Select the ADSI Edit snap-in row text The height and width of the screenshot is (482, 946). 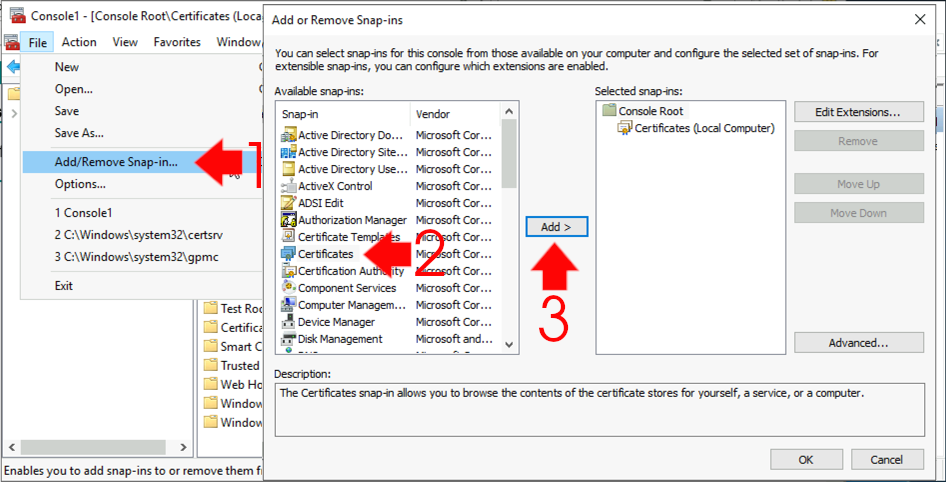[x=321, y=203]
